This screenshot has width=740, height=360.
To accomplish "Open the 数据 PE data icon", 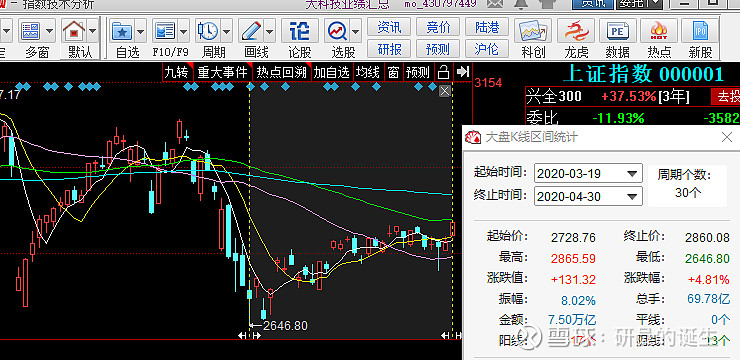I will [617, 32].
